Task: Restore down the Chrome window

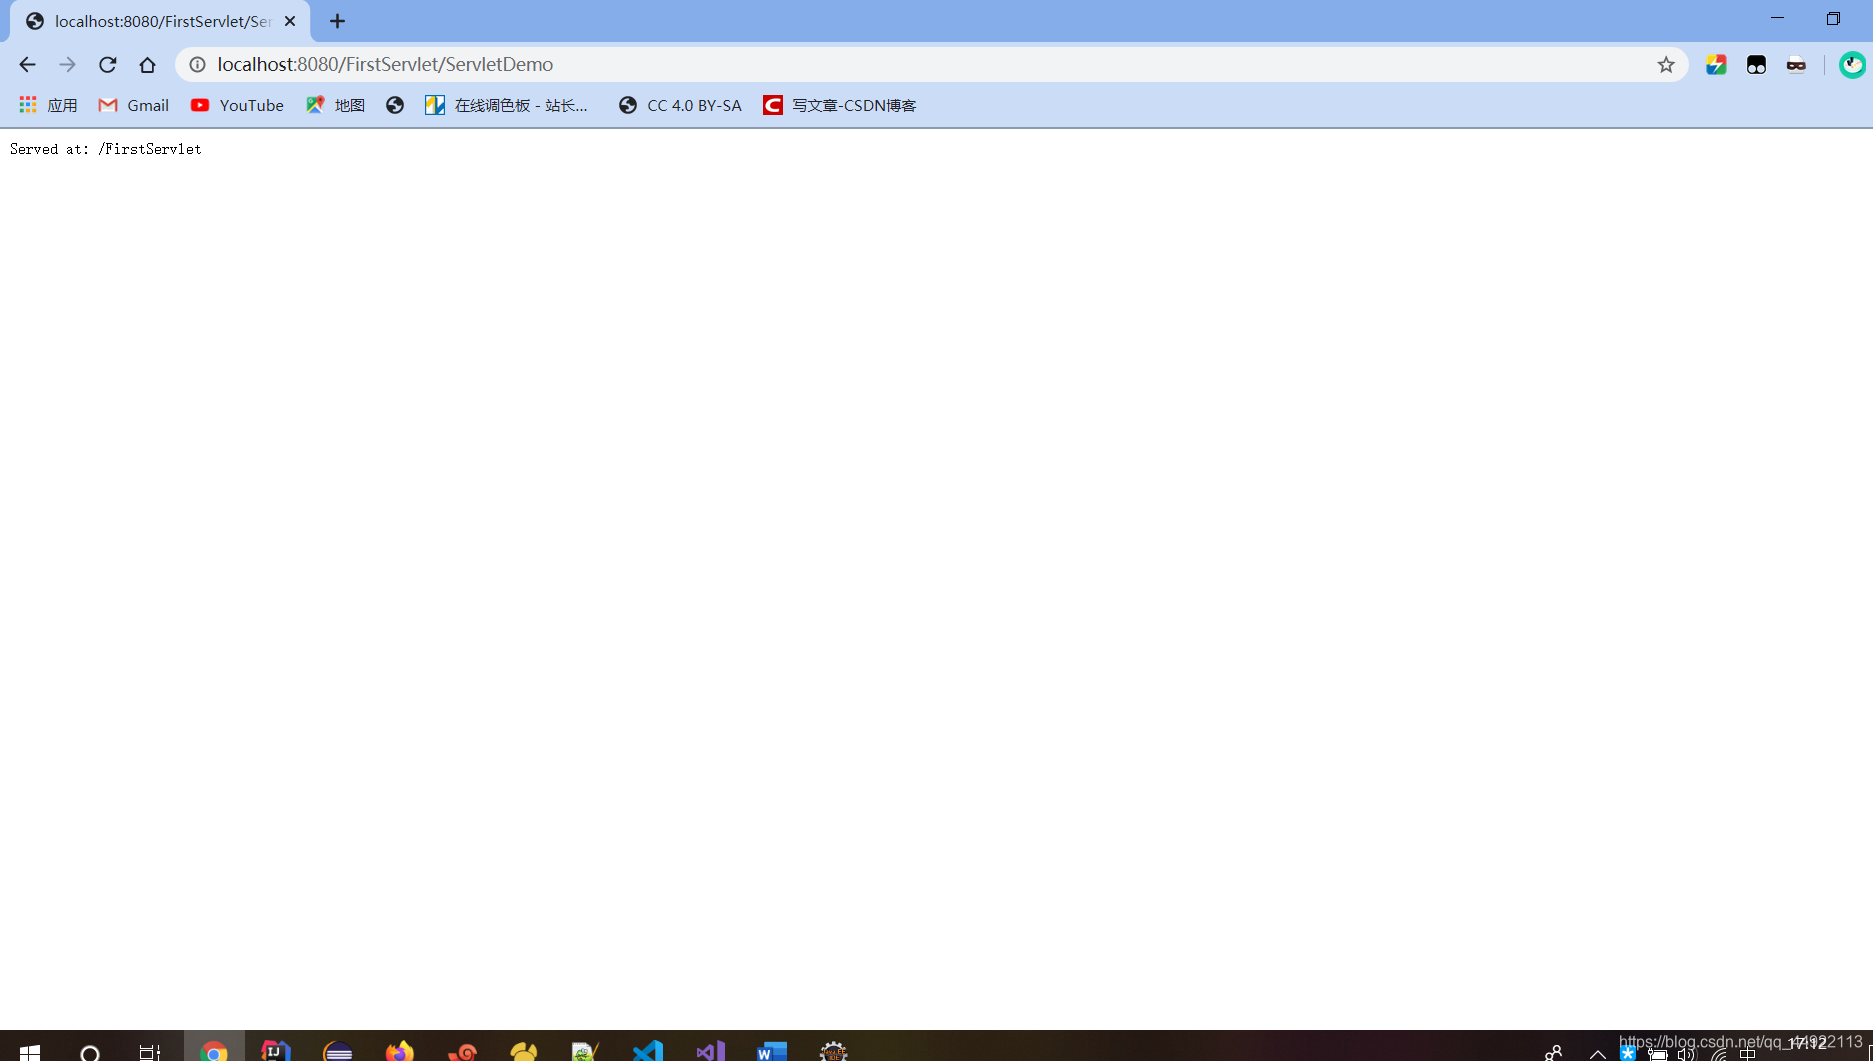Action: click(x=1833, y=18)
